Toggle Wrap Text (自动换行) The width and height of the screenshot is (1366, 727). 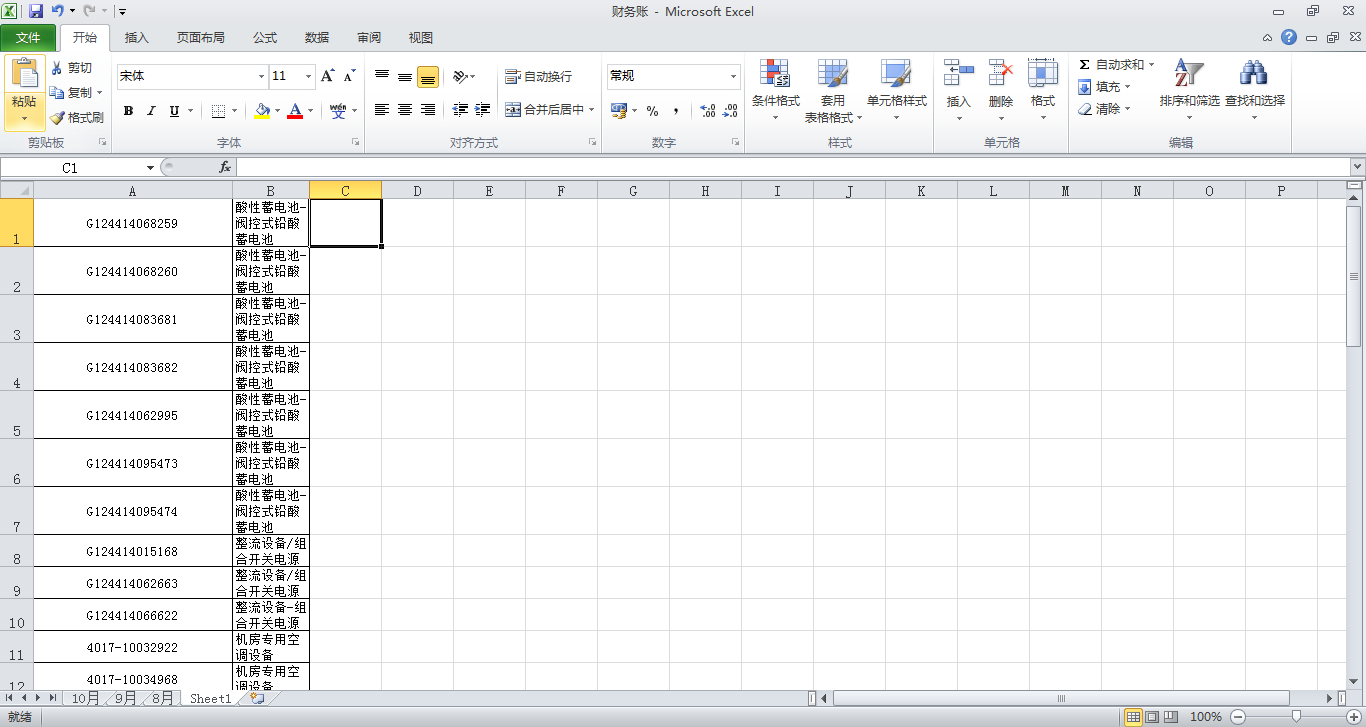(x=539, y=76)
